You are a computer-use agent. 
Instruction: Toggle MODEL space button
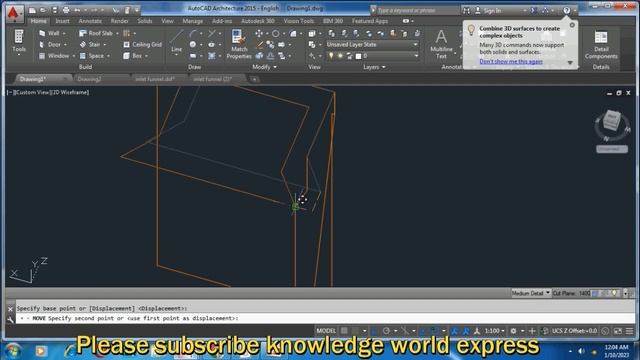pos(326,331)
